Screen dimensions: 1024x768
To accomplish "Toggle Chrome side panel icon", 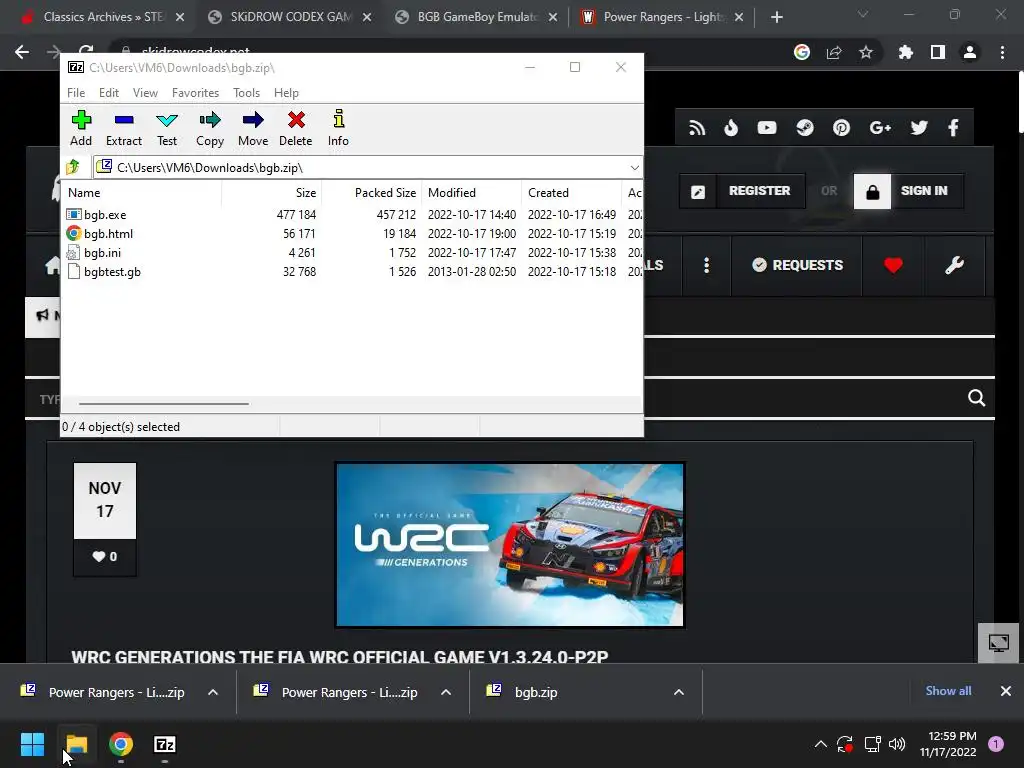I will pos(938,52).
